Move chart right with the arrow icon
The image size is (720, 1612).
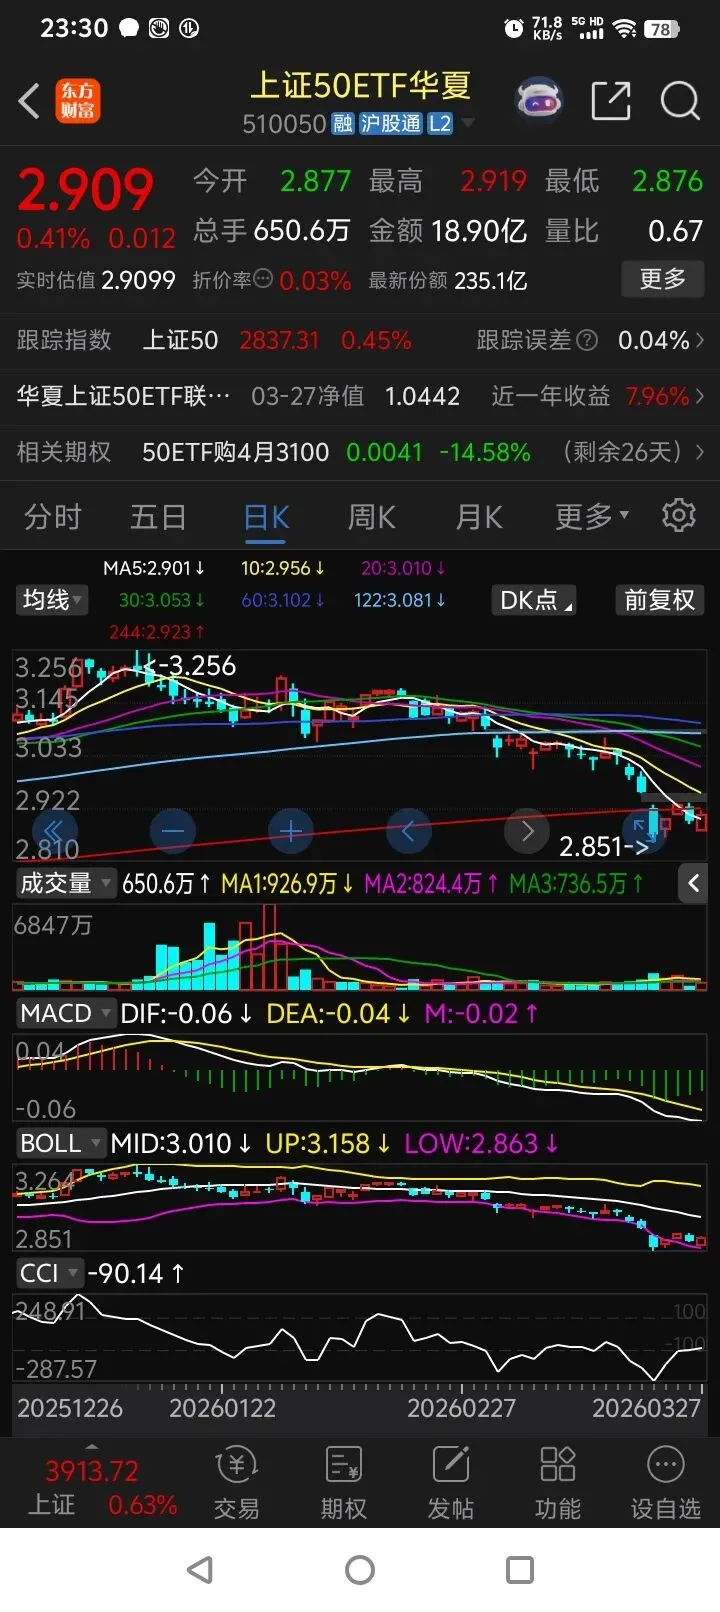tap(527, 830)
